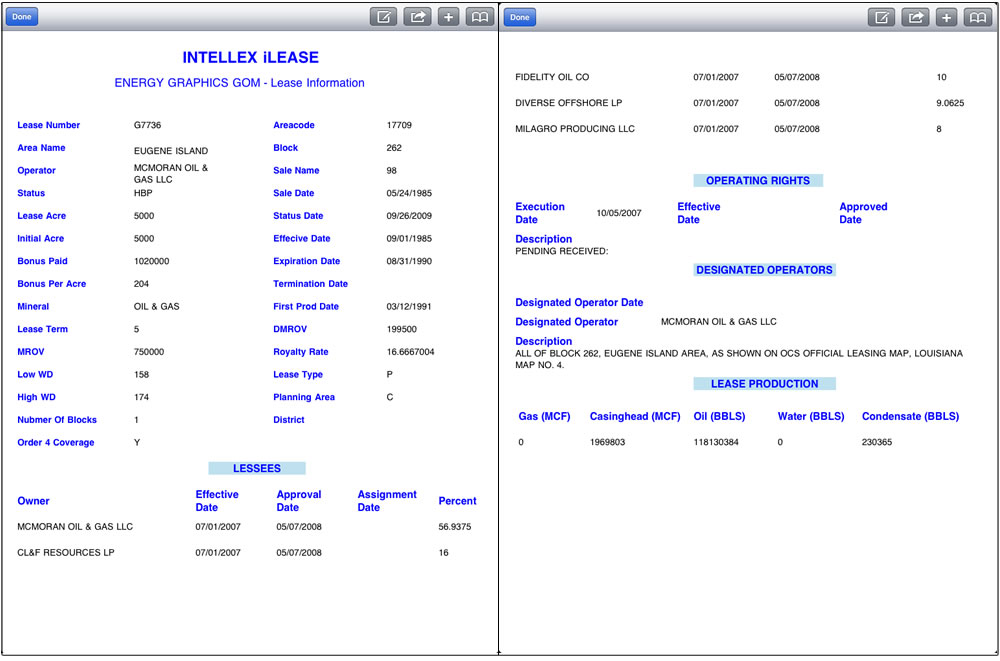Open the bookmarks book icon on the left page
The height and width of the screenshot is (661, 1000).
tap(480, 17)
